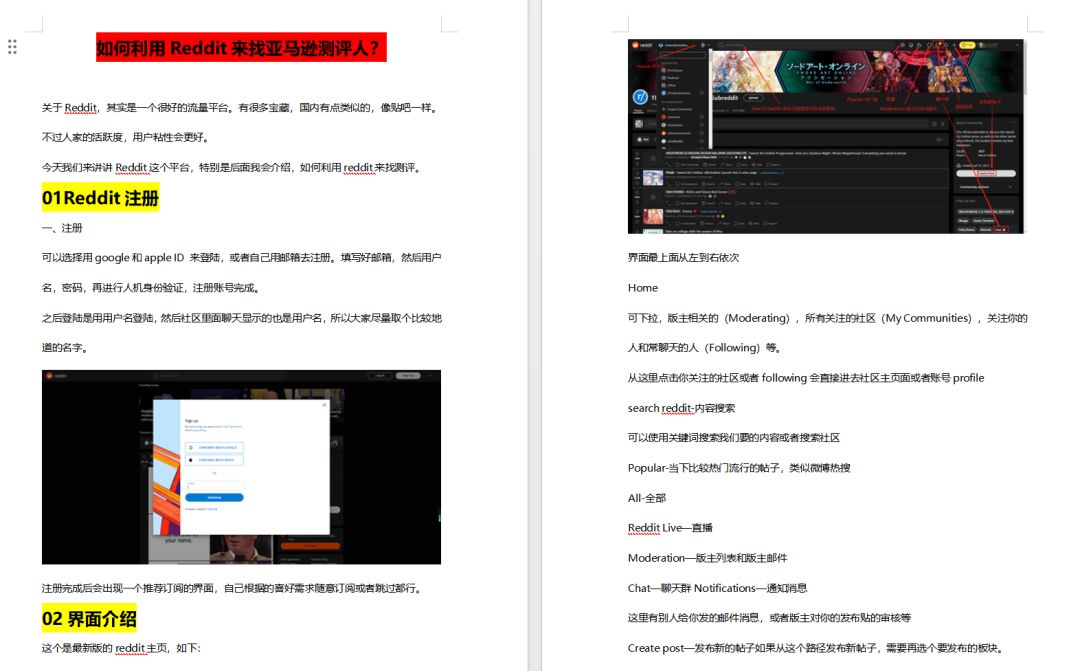Click the Apple icon on Continue With Apple

[191, 460]
